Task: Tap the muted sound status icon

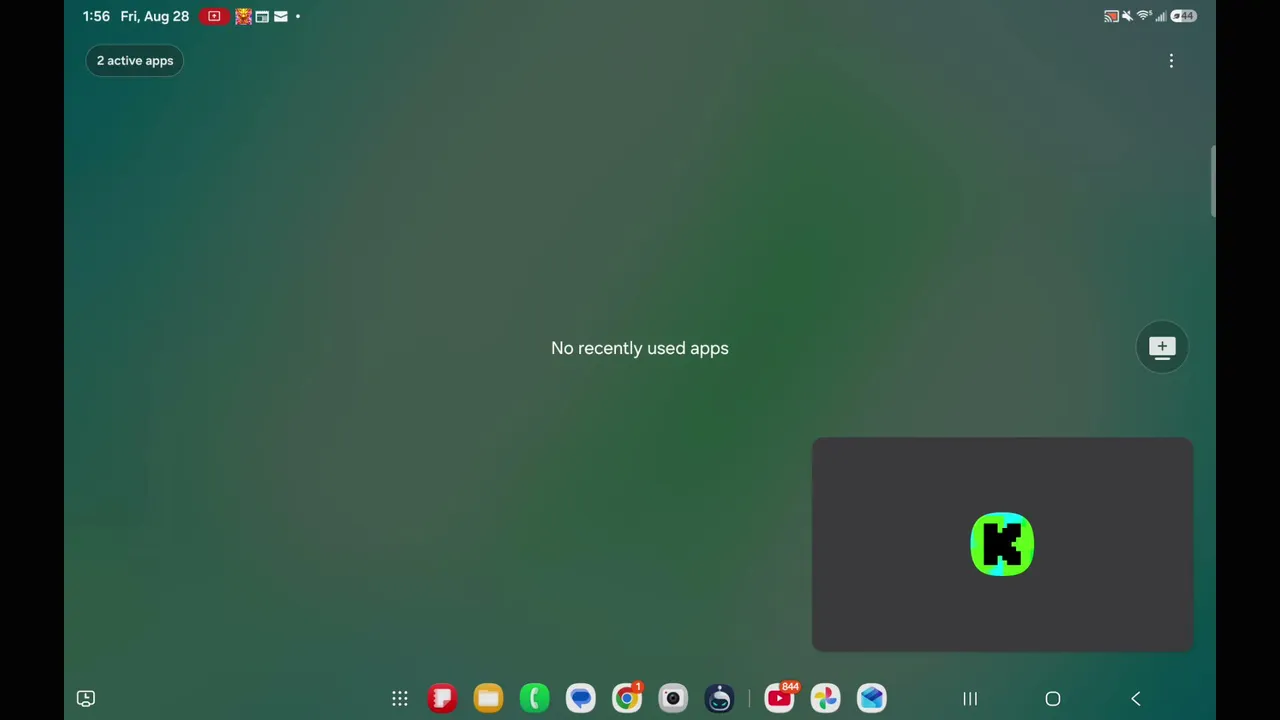Action: [x=1127, y=16]
